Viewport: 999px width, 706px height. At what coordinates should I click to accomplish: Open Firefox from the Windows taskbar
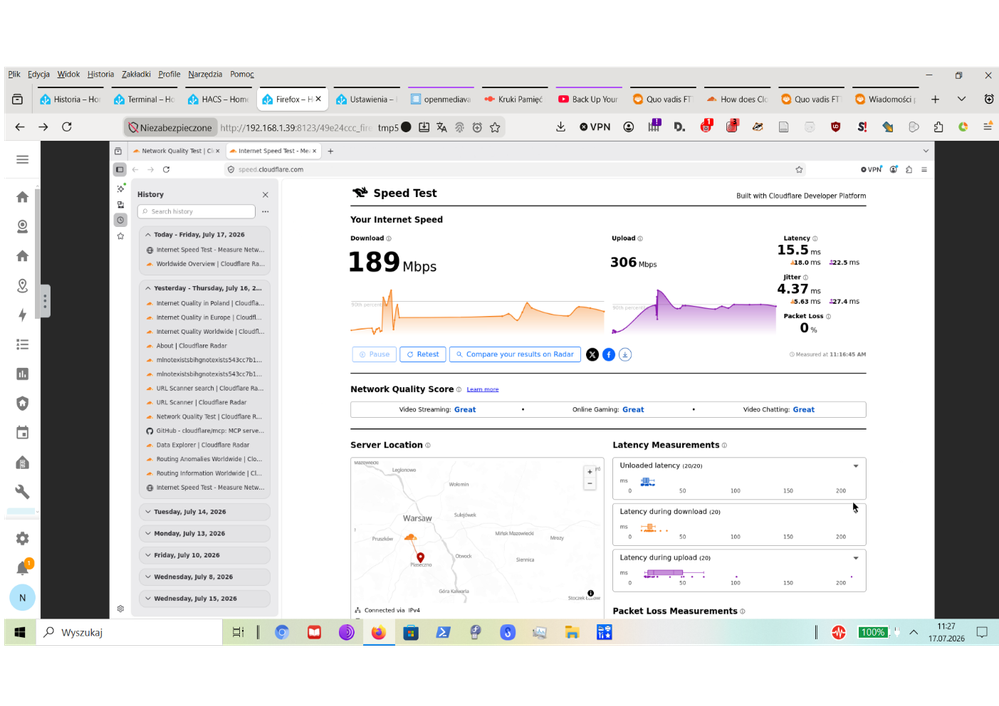pos(378,632)
